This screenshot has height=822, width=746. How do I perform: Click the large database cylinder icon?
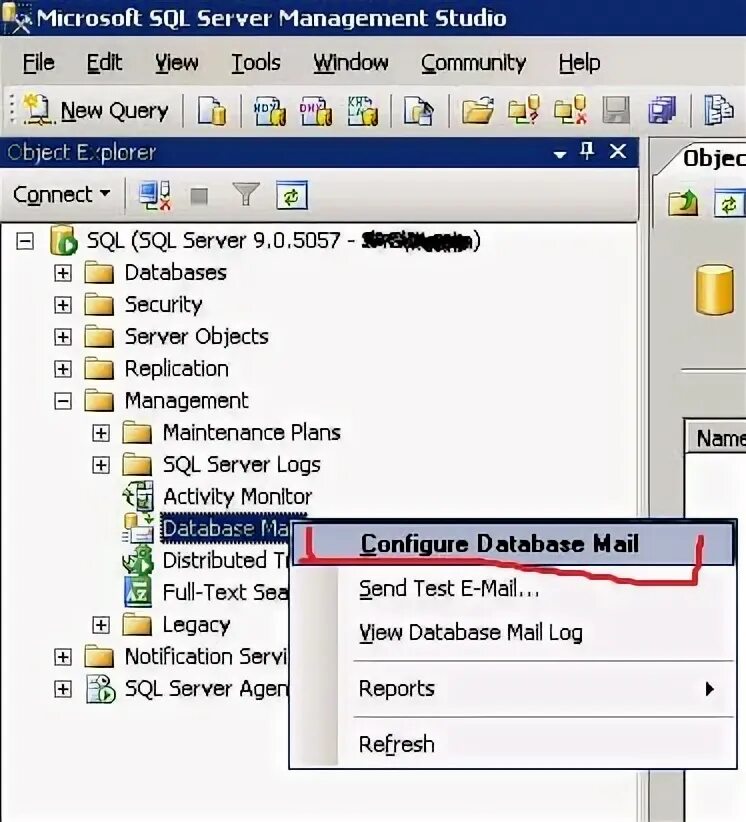[715, 289]
